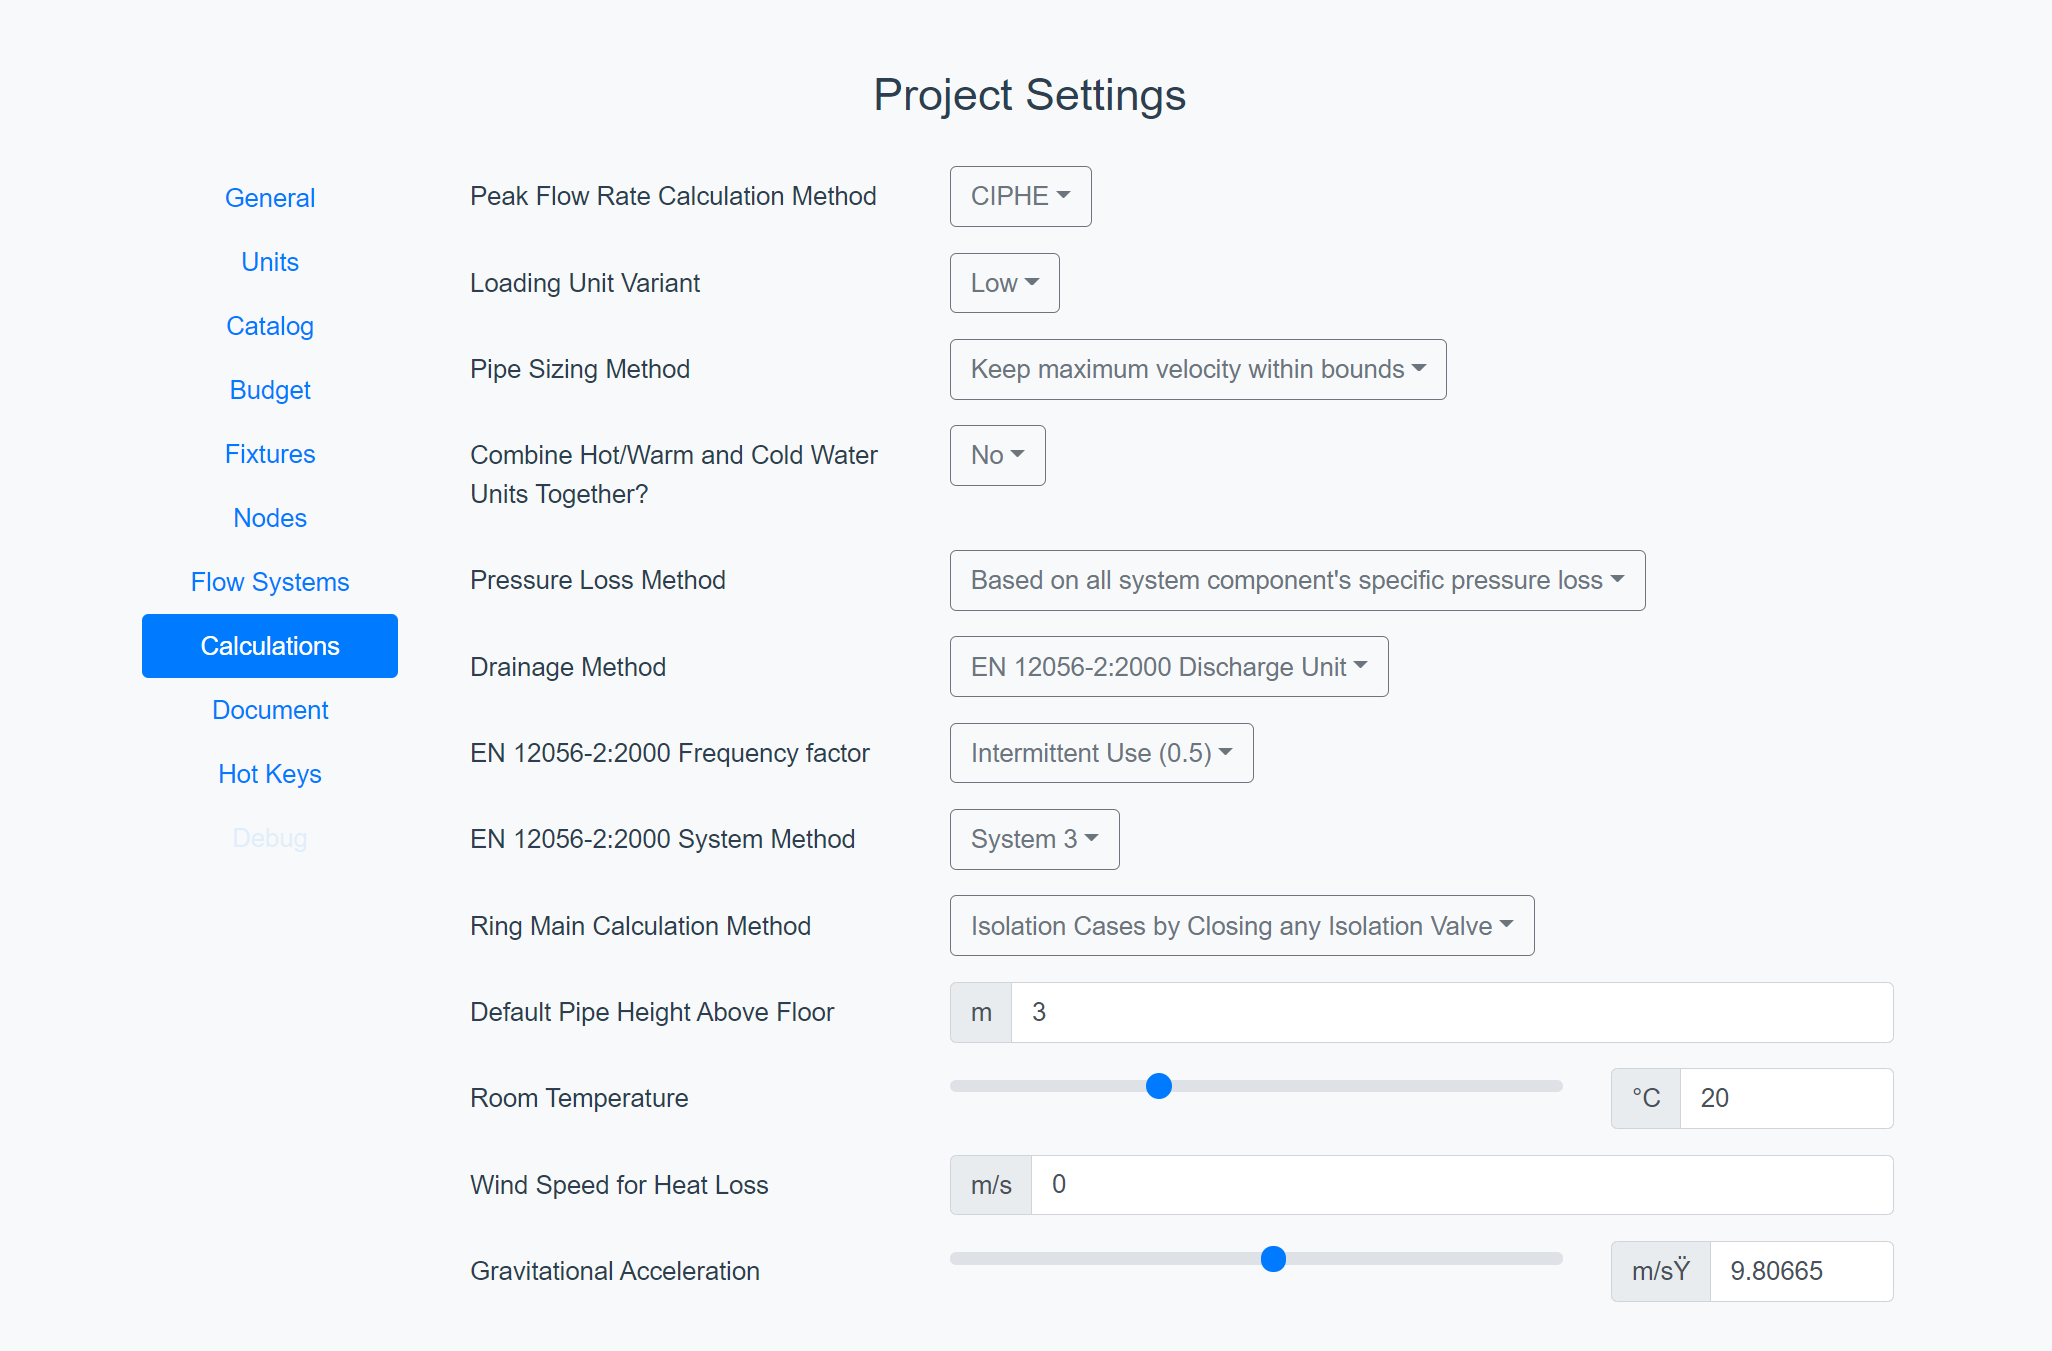This screenshot has height=1351, width=2052.
Task: Expand the Pipe Sizing Method dropdown
Action: (1197, 369)
